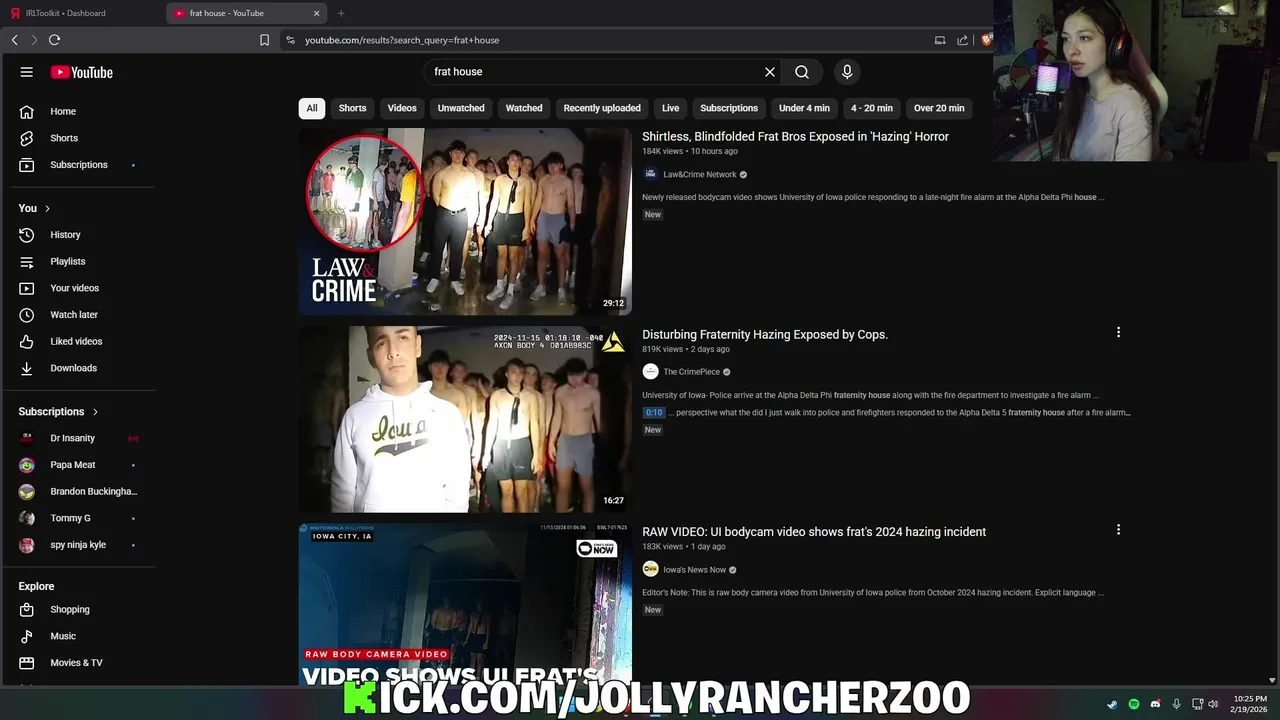Open the site settings icon in address bar
Image resolution: width=1280 pixels, height=720 pixels.
click(290, 40)
